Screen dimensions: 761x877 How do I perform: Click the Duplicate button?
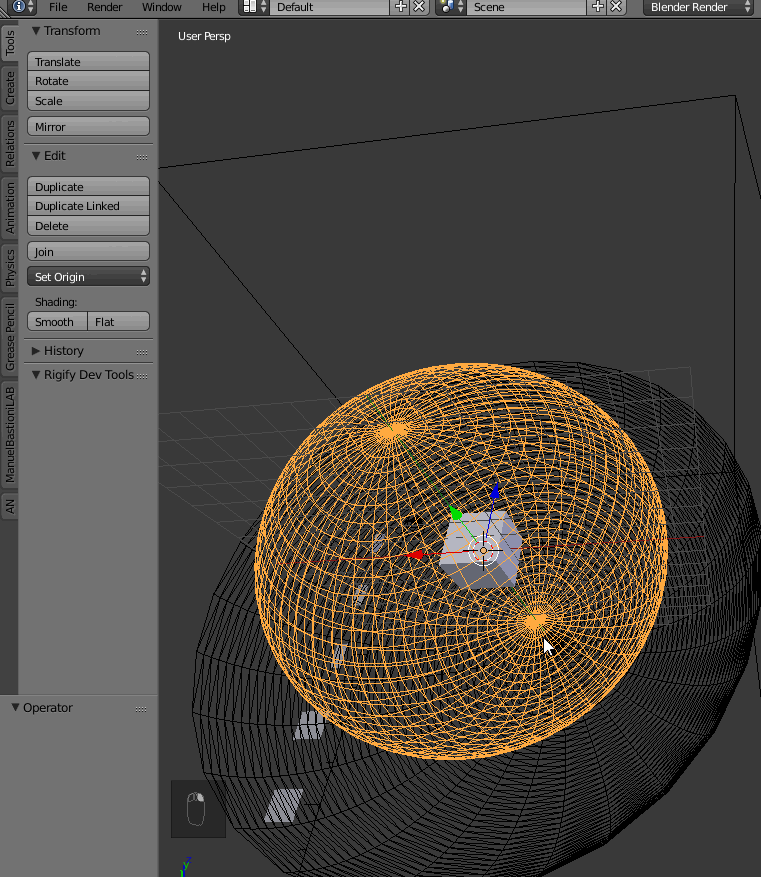pyautogui.click(x=88, y=187)
